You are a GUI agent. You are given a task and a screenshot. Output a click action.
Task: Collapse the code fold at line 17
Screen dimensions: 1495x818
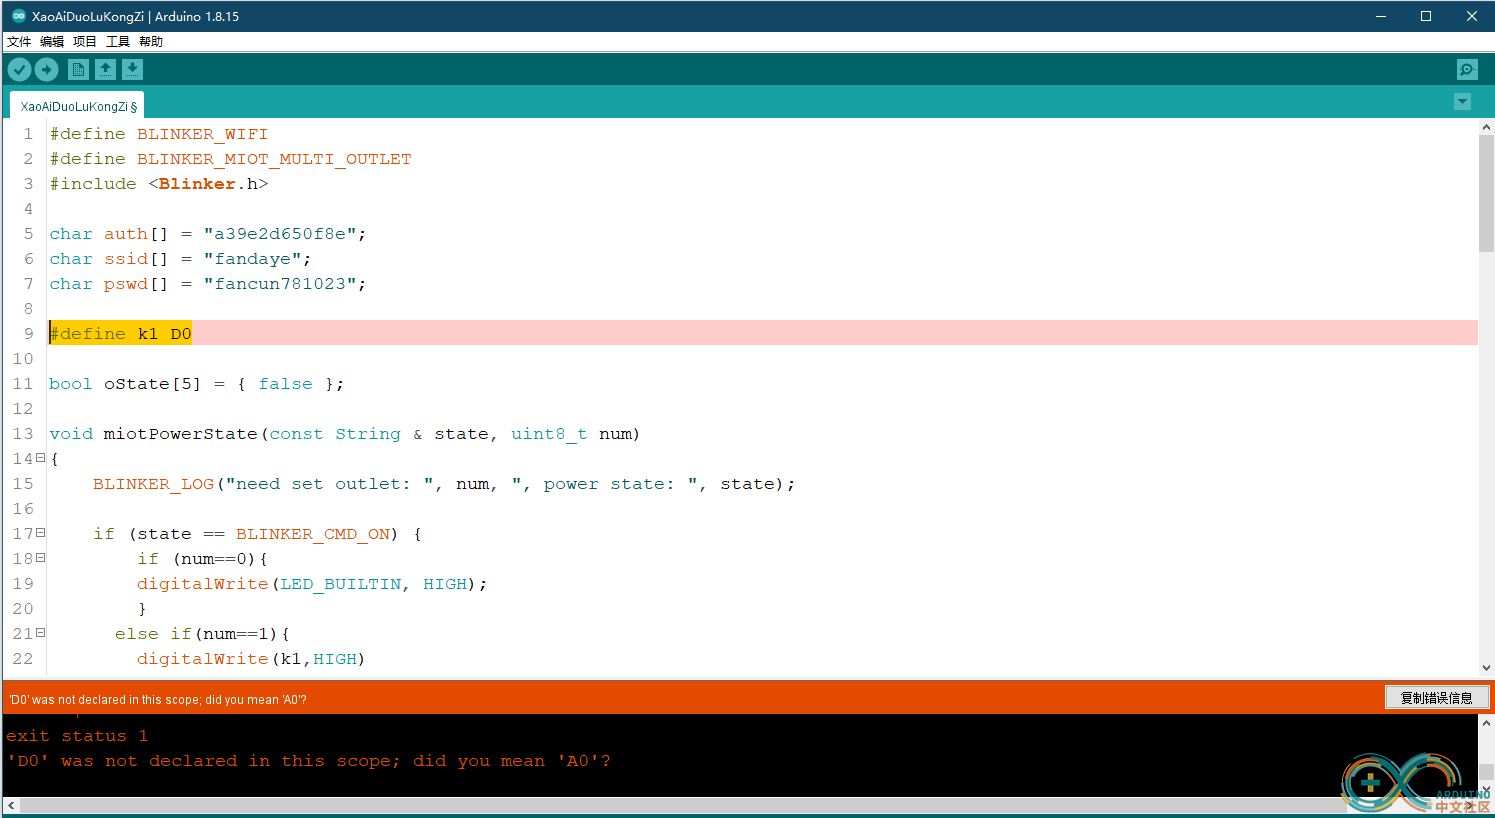(x=40, y=533)
